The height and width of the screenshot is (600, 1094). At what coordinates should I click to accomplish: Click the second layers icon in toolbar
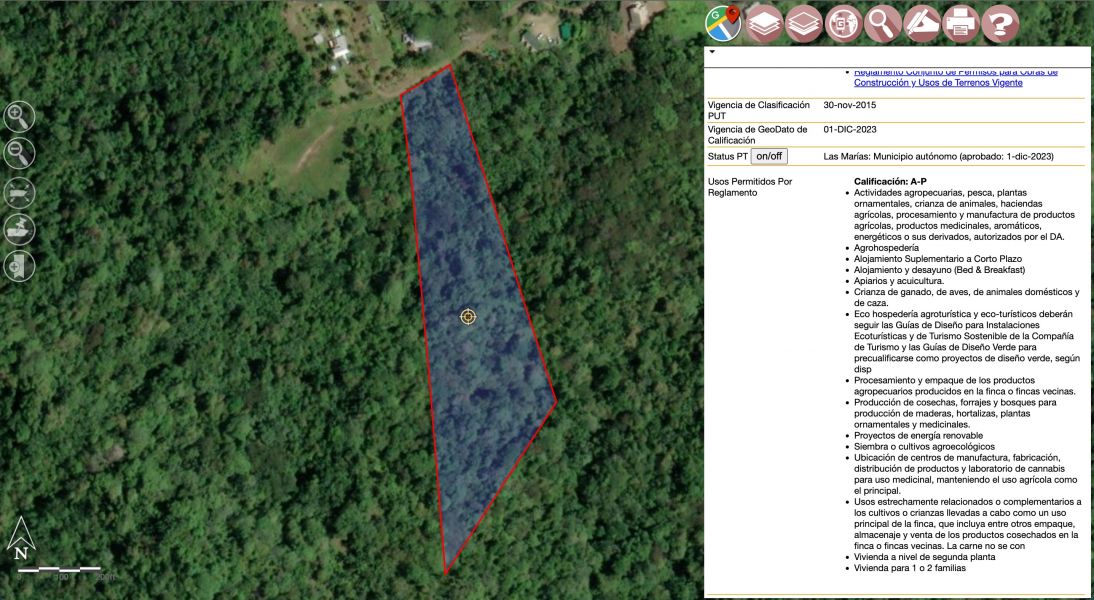[x=804, y=22]
